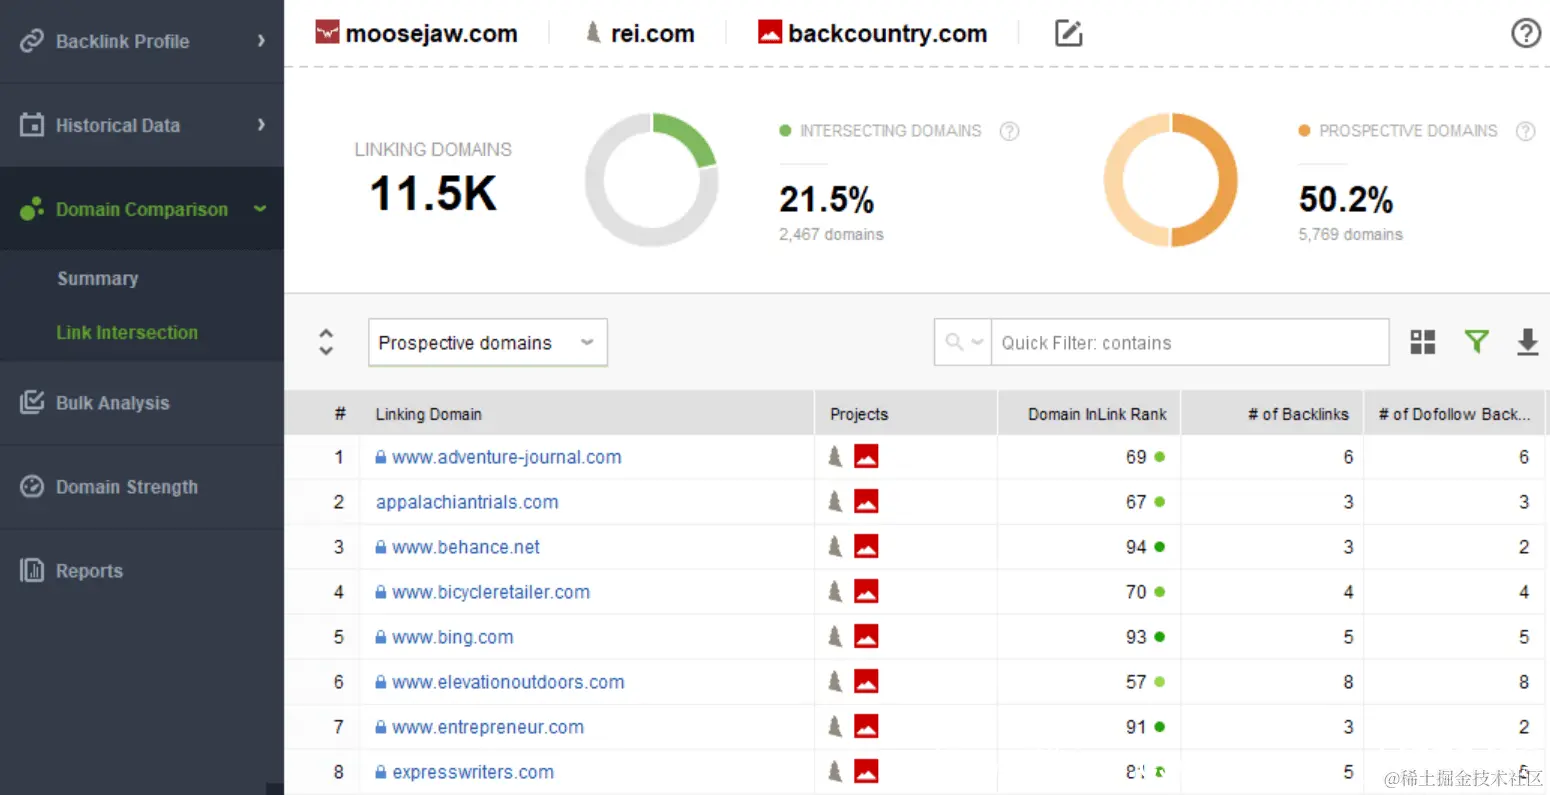This screenshot has width=1550, height=795.
Task: Open www.bing.com link
Action: point(453,637)
